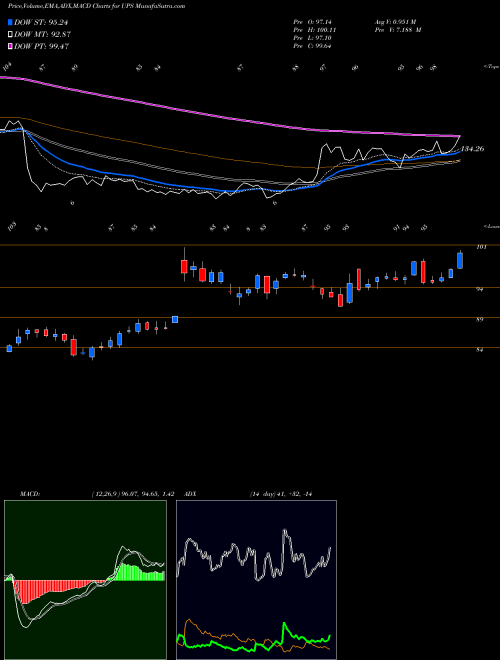
Task: Select the 'DOW PT: 99.47' legend label
Action: click(x=42, y=46)
